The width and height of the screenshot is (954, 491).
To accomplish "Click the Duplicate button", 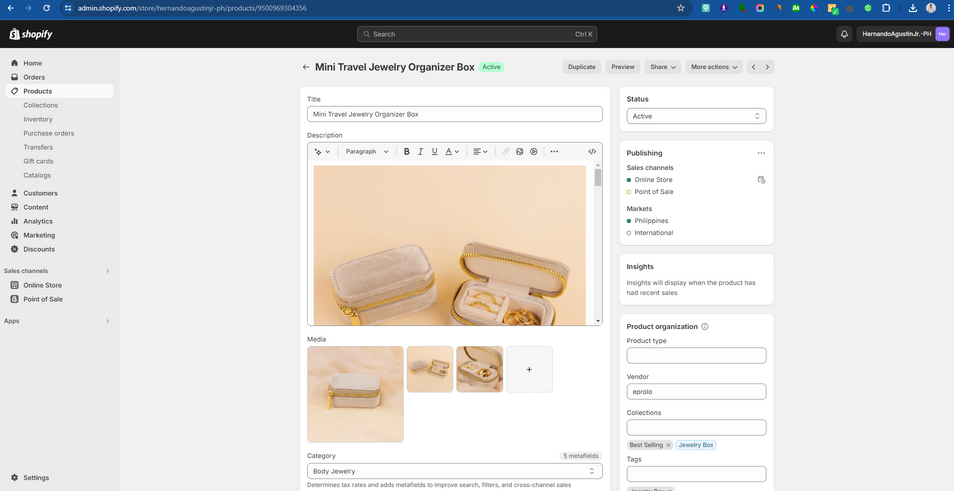I will pos(582,67).
